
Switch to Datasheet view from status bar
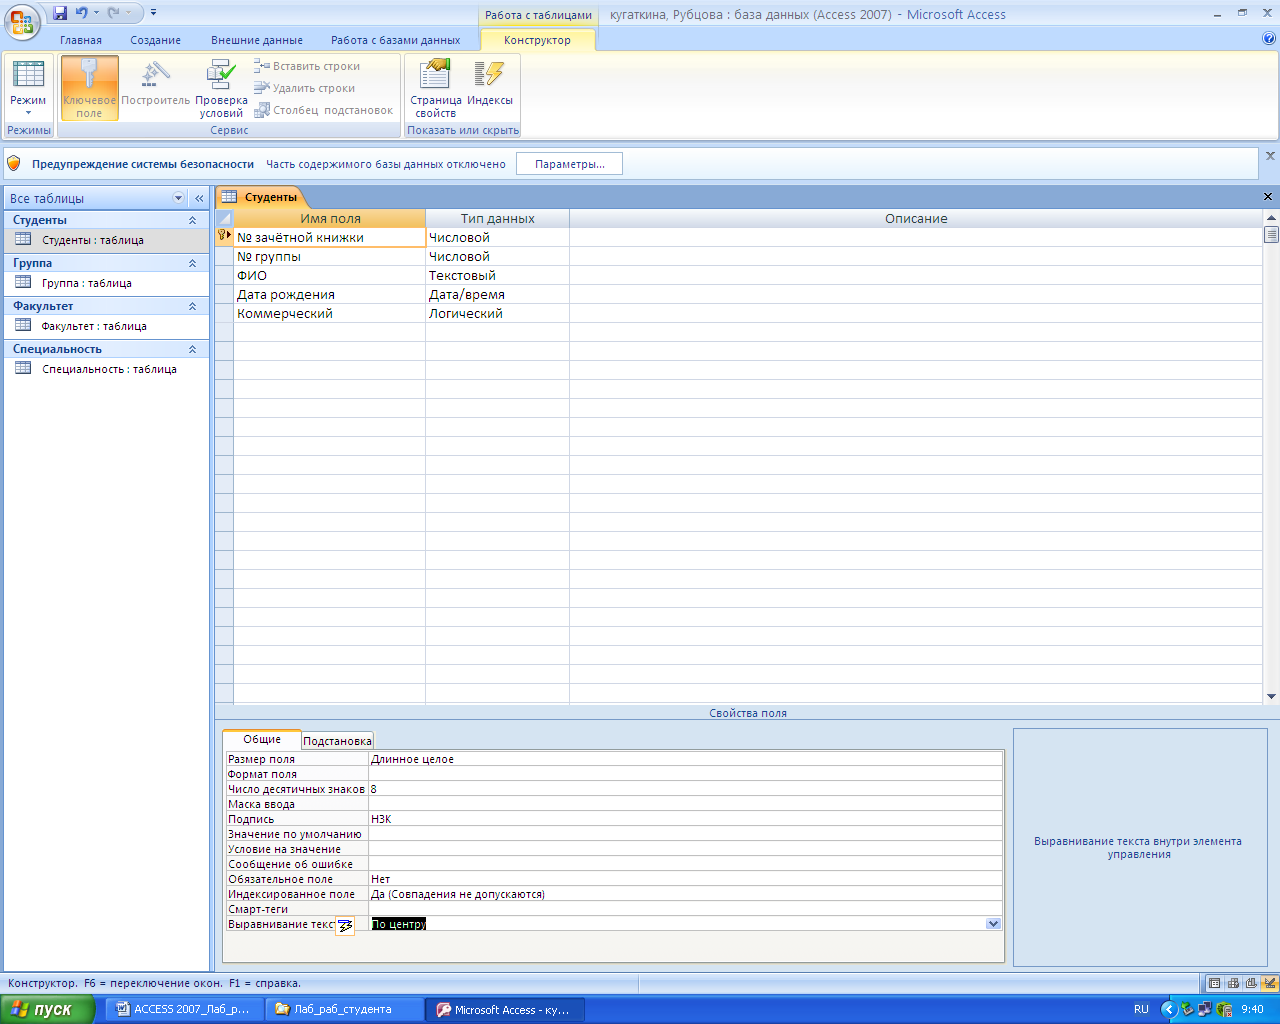(1214, 984)
